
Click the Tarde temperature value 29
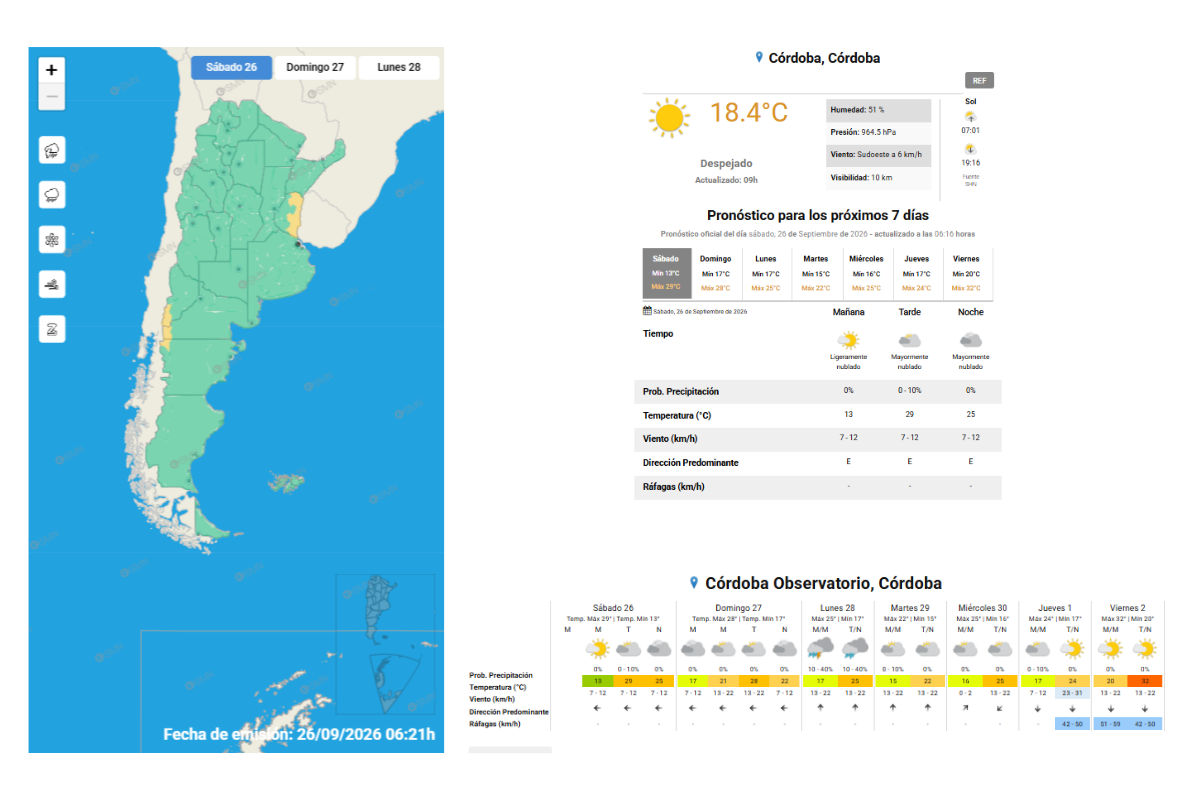(x=910, y=415)
